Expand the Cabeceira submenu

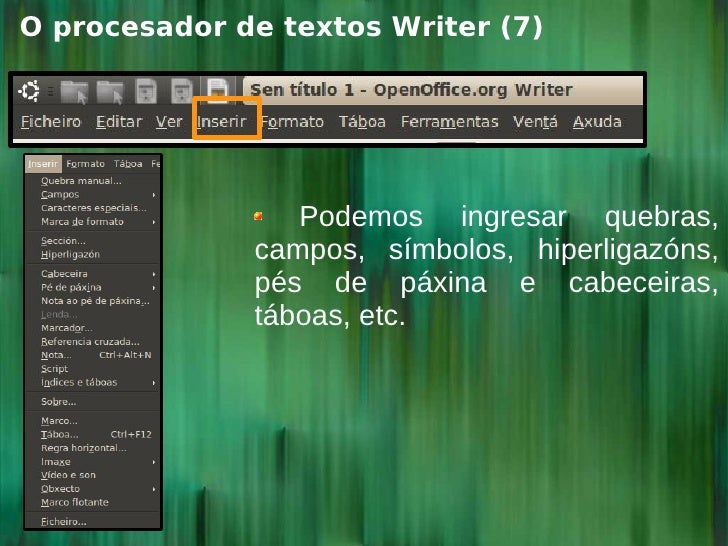pos(93,274)
